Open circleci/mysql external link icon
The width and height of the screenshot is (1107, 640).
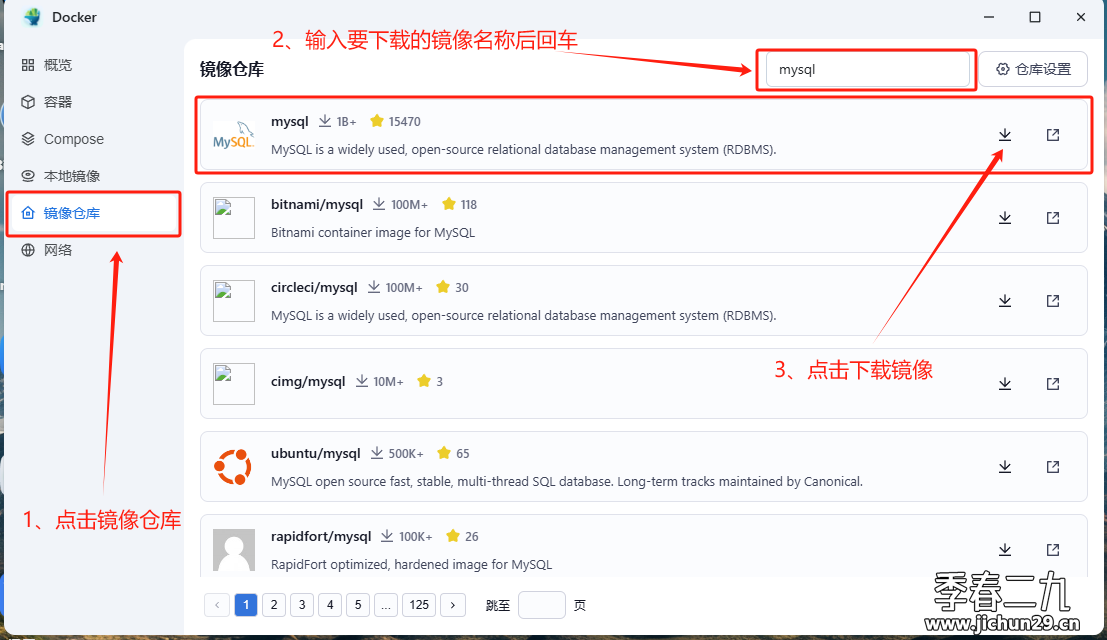click(1053, 301)
